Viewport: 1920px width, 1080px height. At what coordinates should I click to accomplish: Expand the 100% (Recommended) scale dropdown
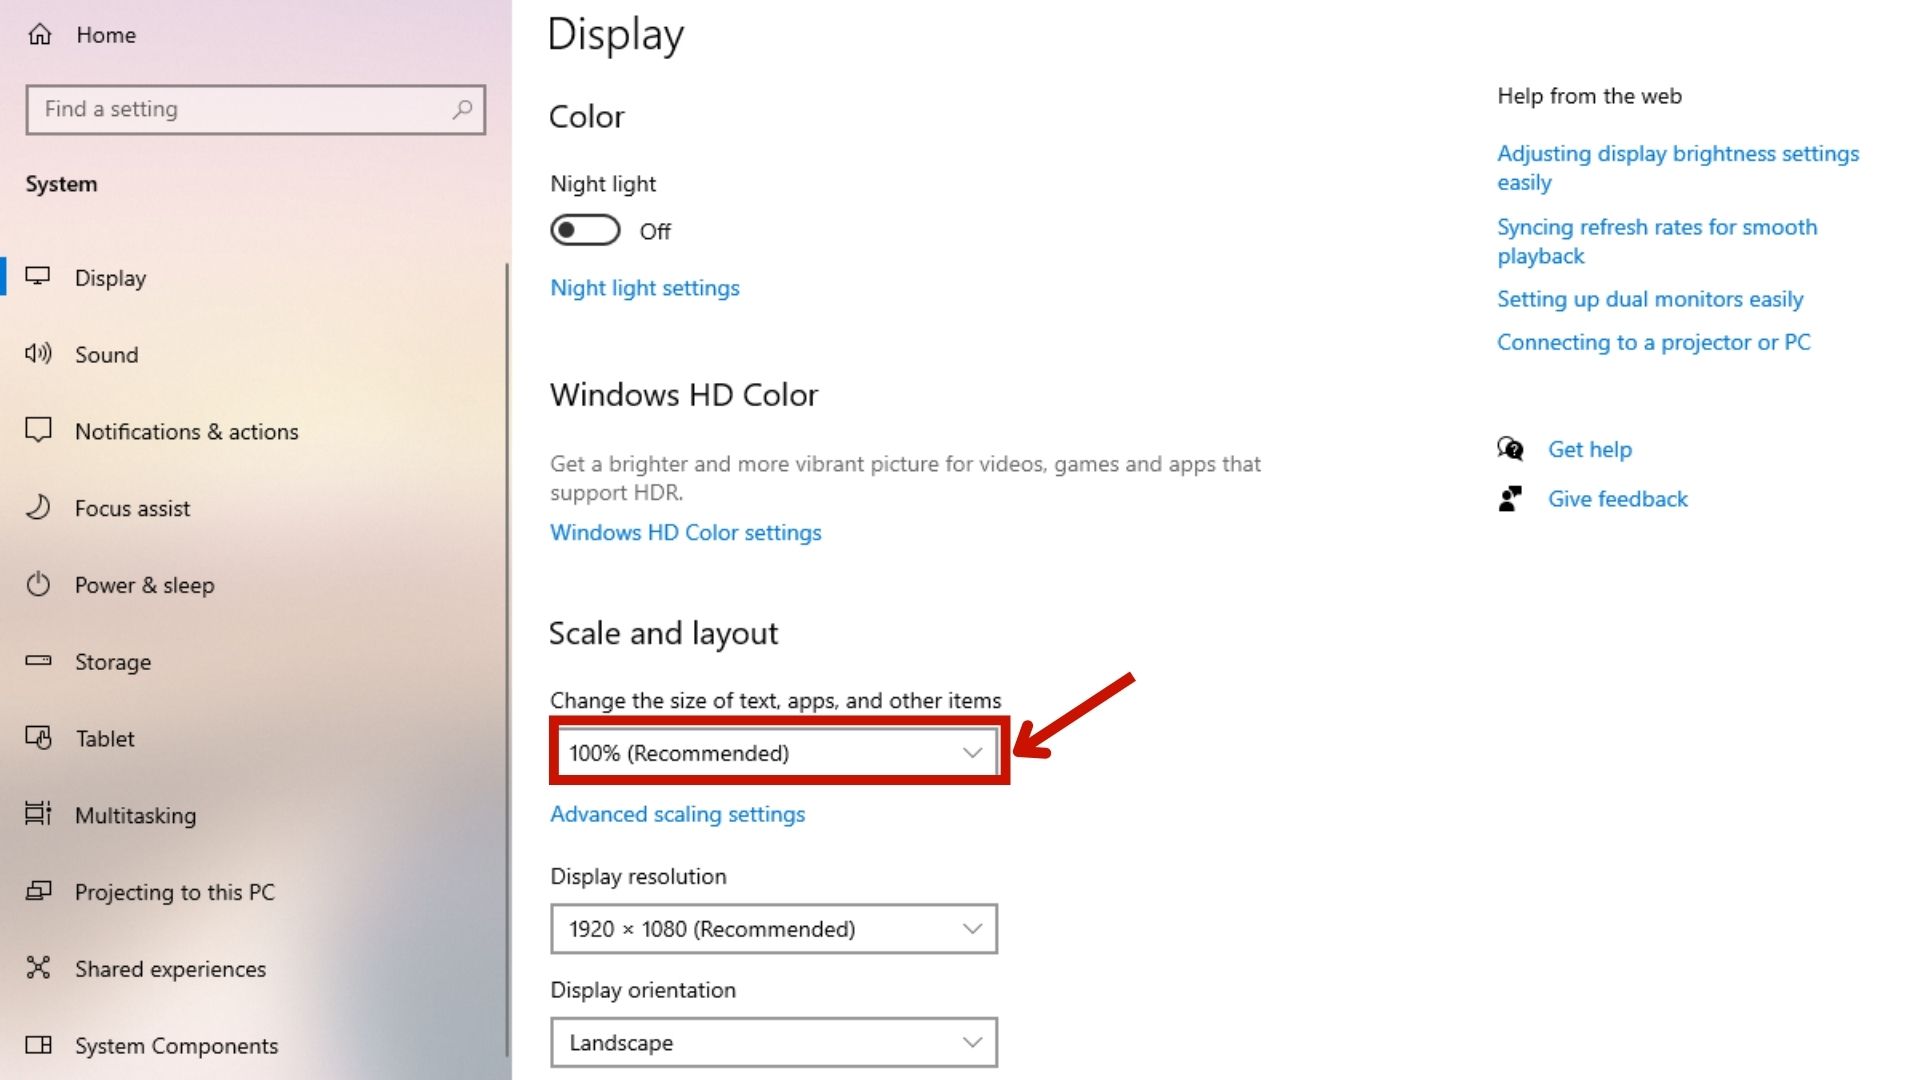[x=774, y=753]
